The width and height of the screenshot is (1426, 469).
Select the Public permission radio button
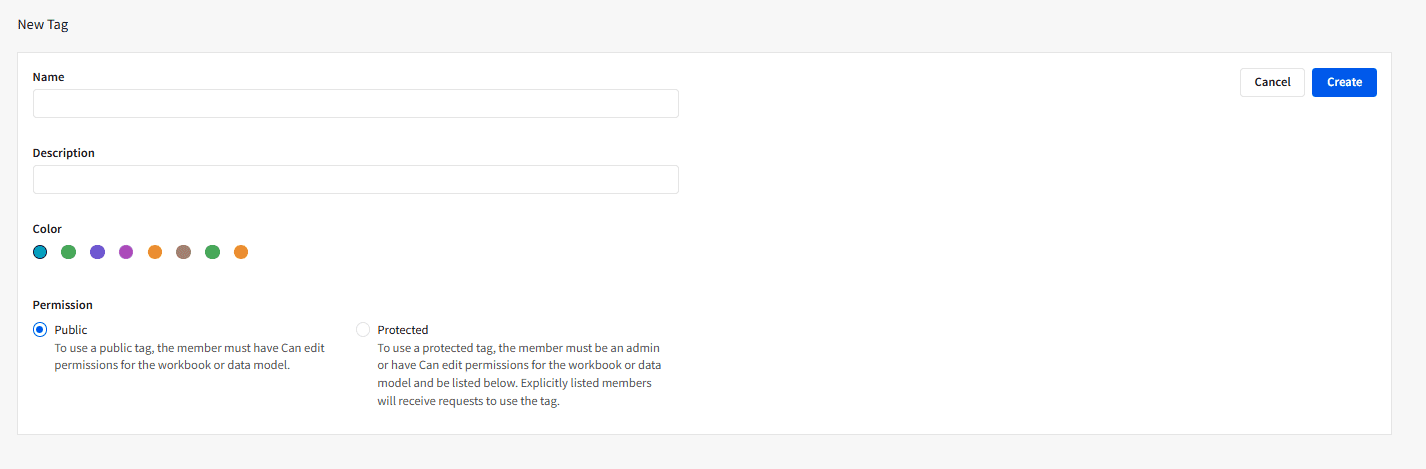40,330
